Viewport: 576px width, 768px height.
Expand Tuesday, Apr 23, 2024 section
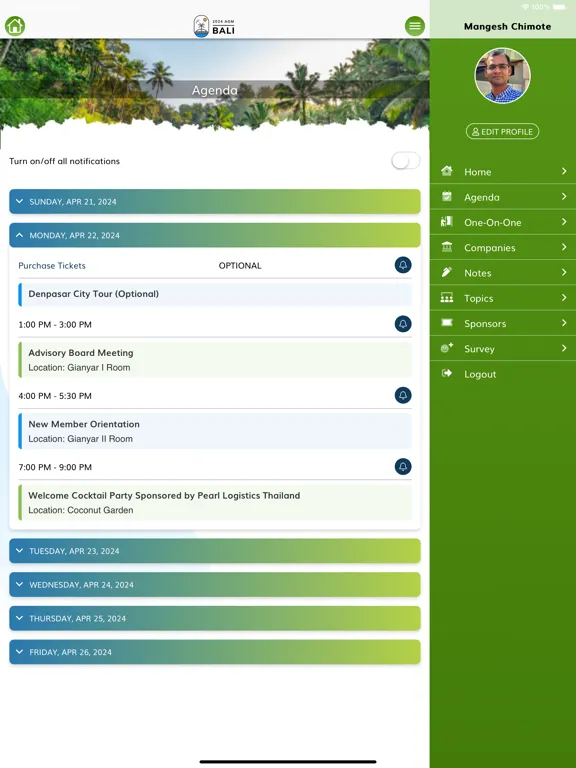click(x=215, y=551)
